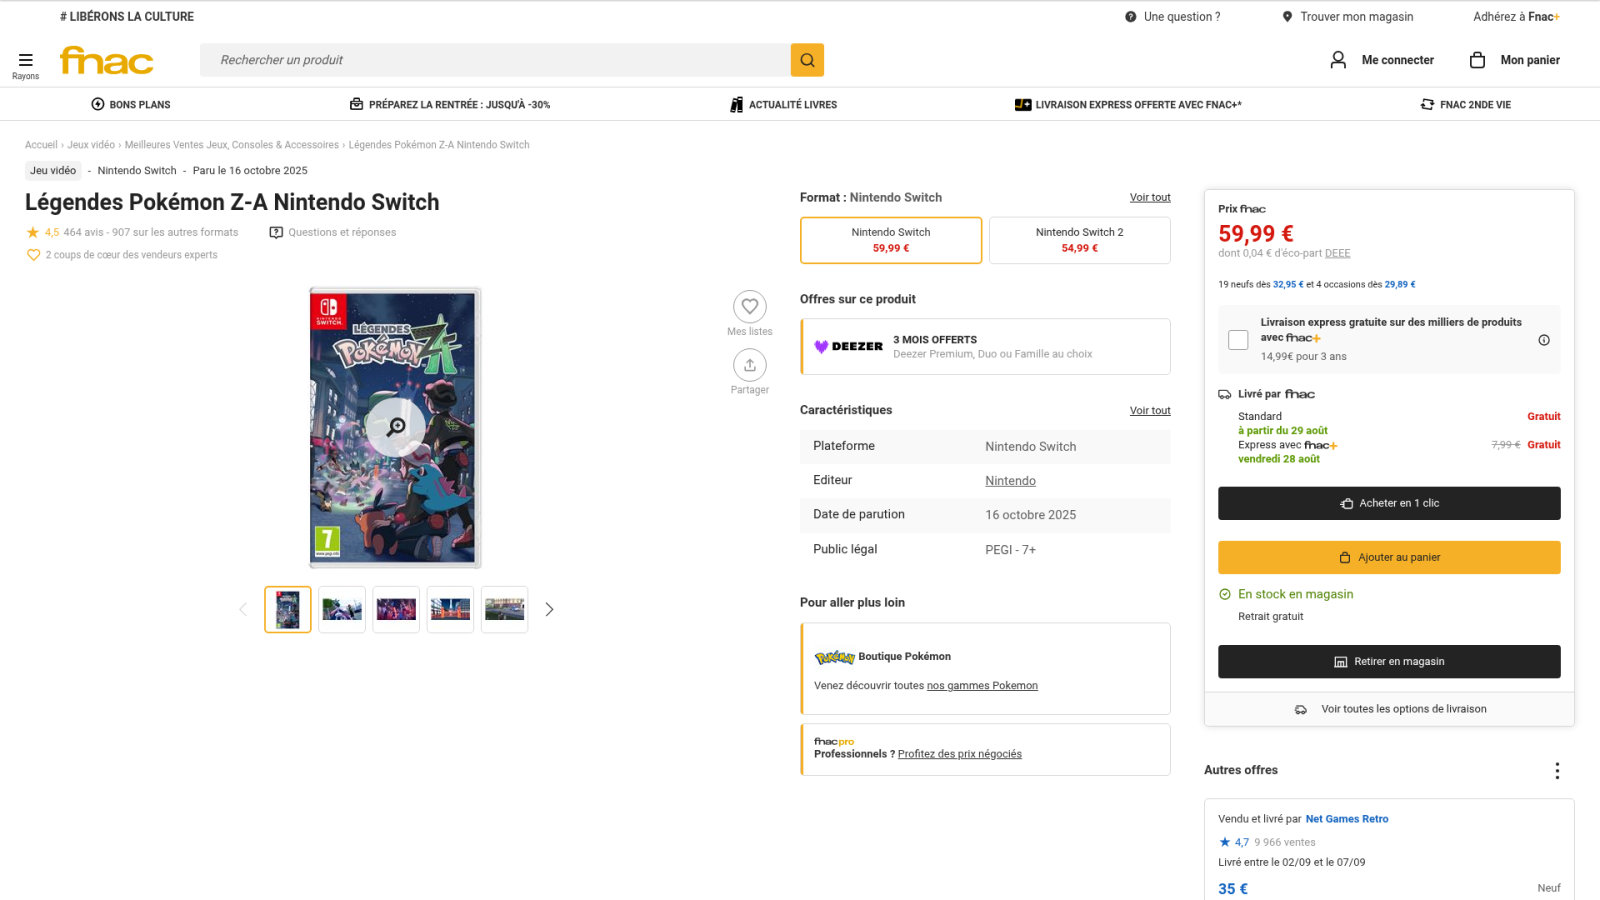Select the first box art thumbnail
Image resolution: width=1600 pixels, height=900 pixels.
pos(288,609)
